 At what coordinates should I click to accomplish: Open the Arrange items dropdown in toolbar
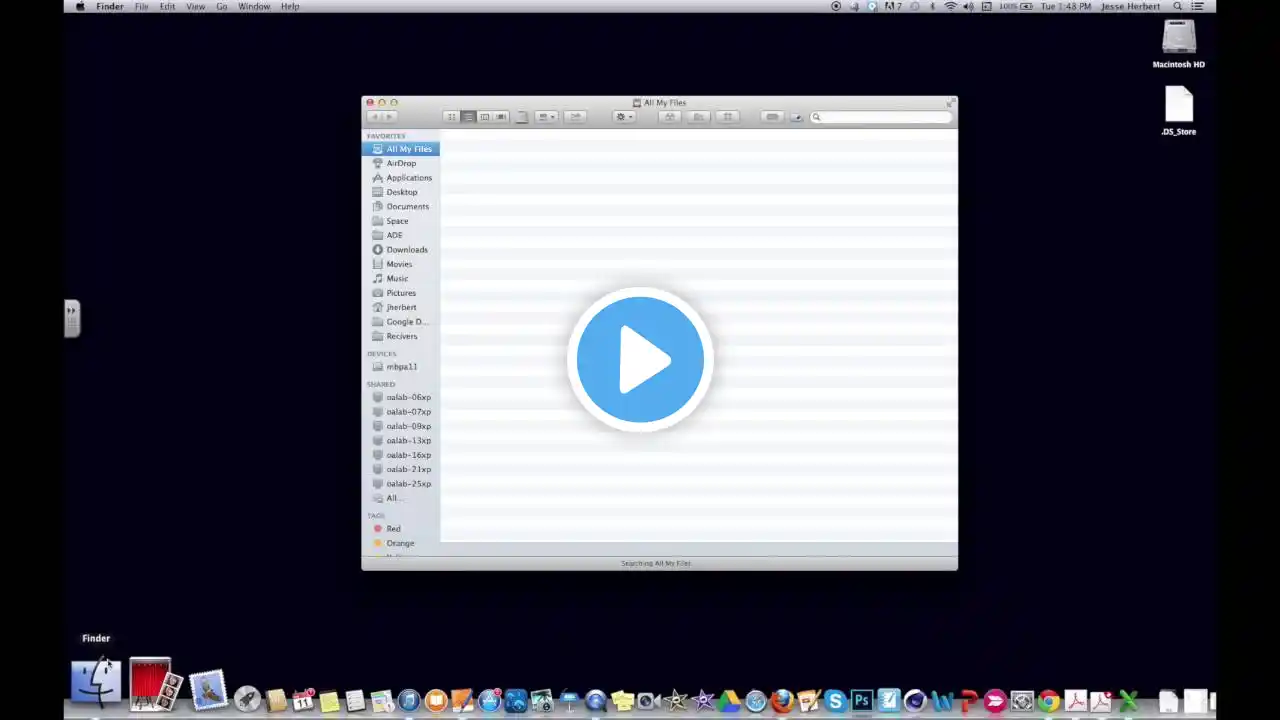coord(546,117)
